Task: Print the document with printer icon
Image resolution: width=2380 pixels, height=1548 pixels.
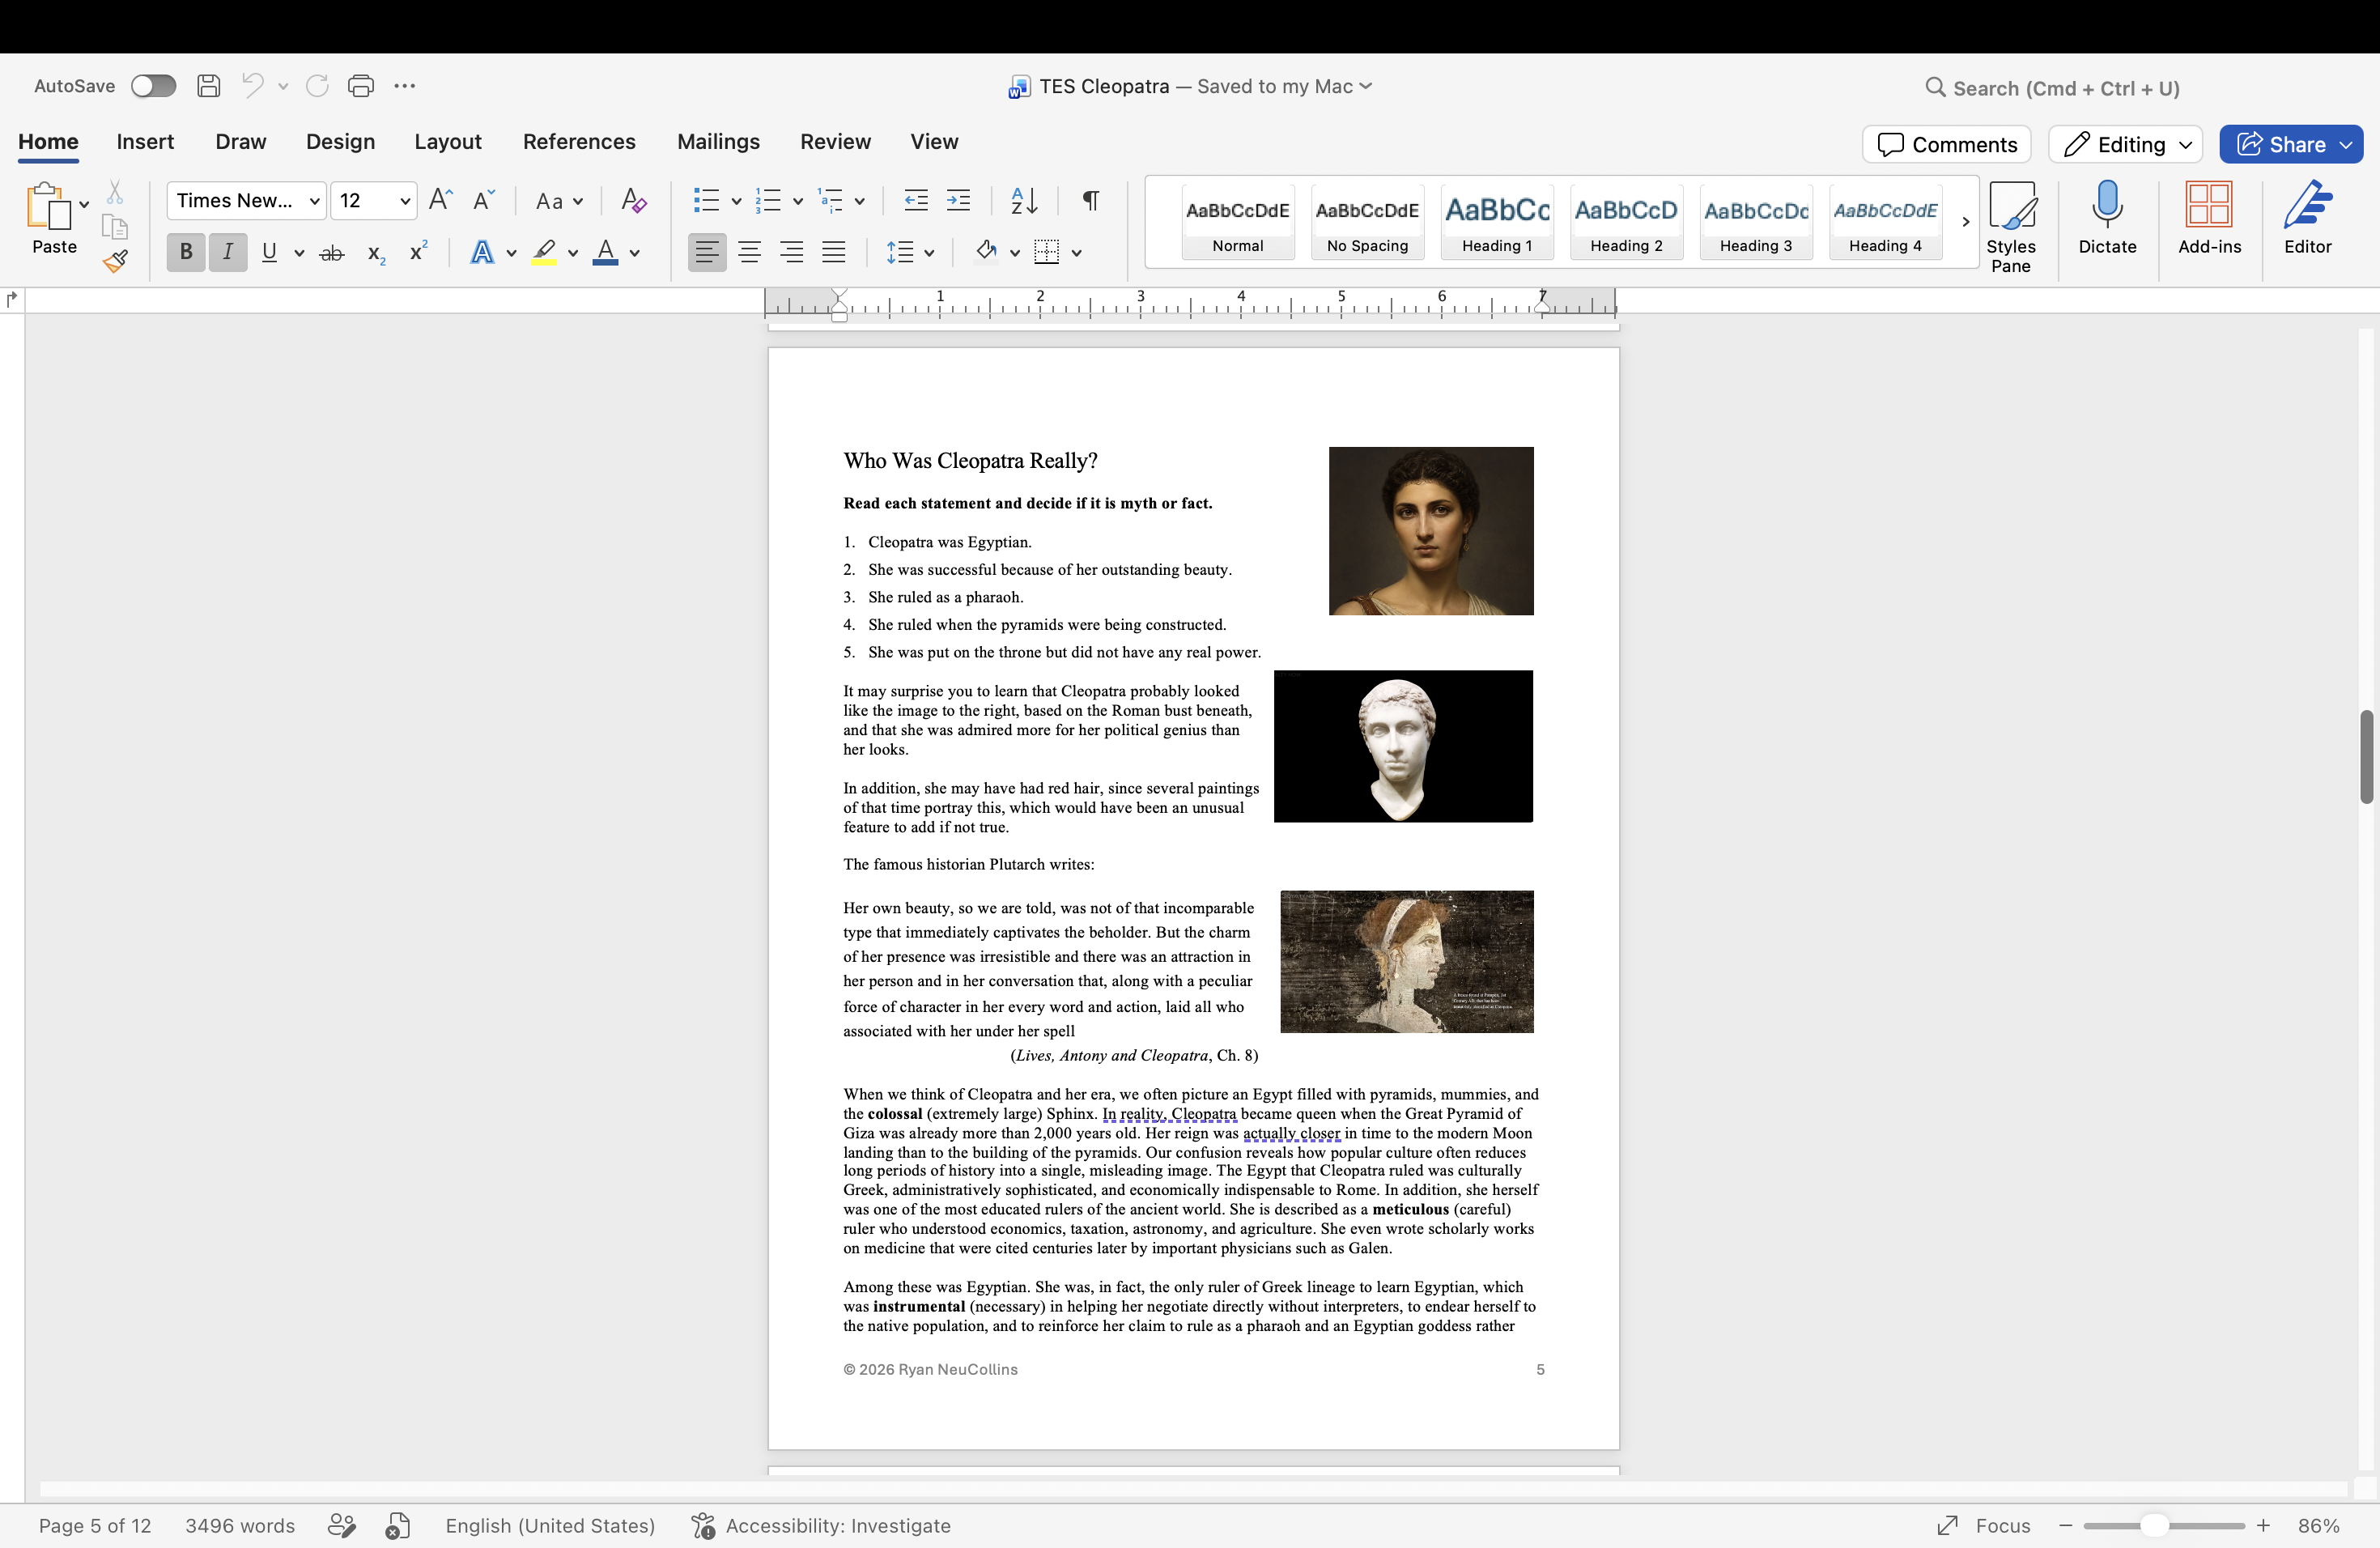Action: point(361,86)
